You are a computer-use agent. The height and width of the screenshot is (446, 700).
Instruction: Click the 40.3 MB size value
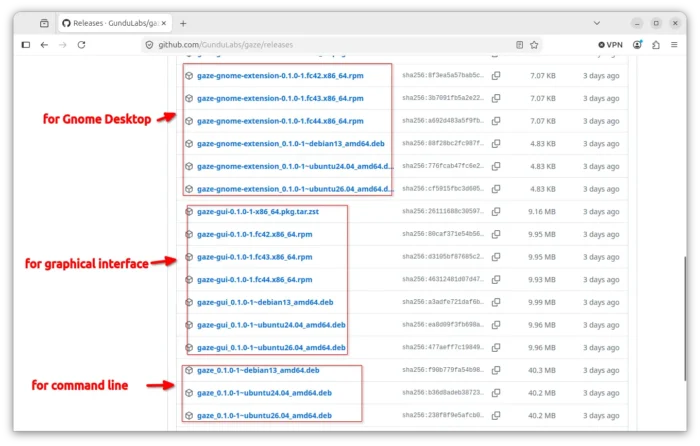click(x=542, y=371)
